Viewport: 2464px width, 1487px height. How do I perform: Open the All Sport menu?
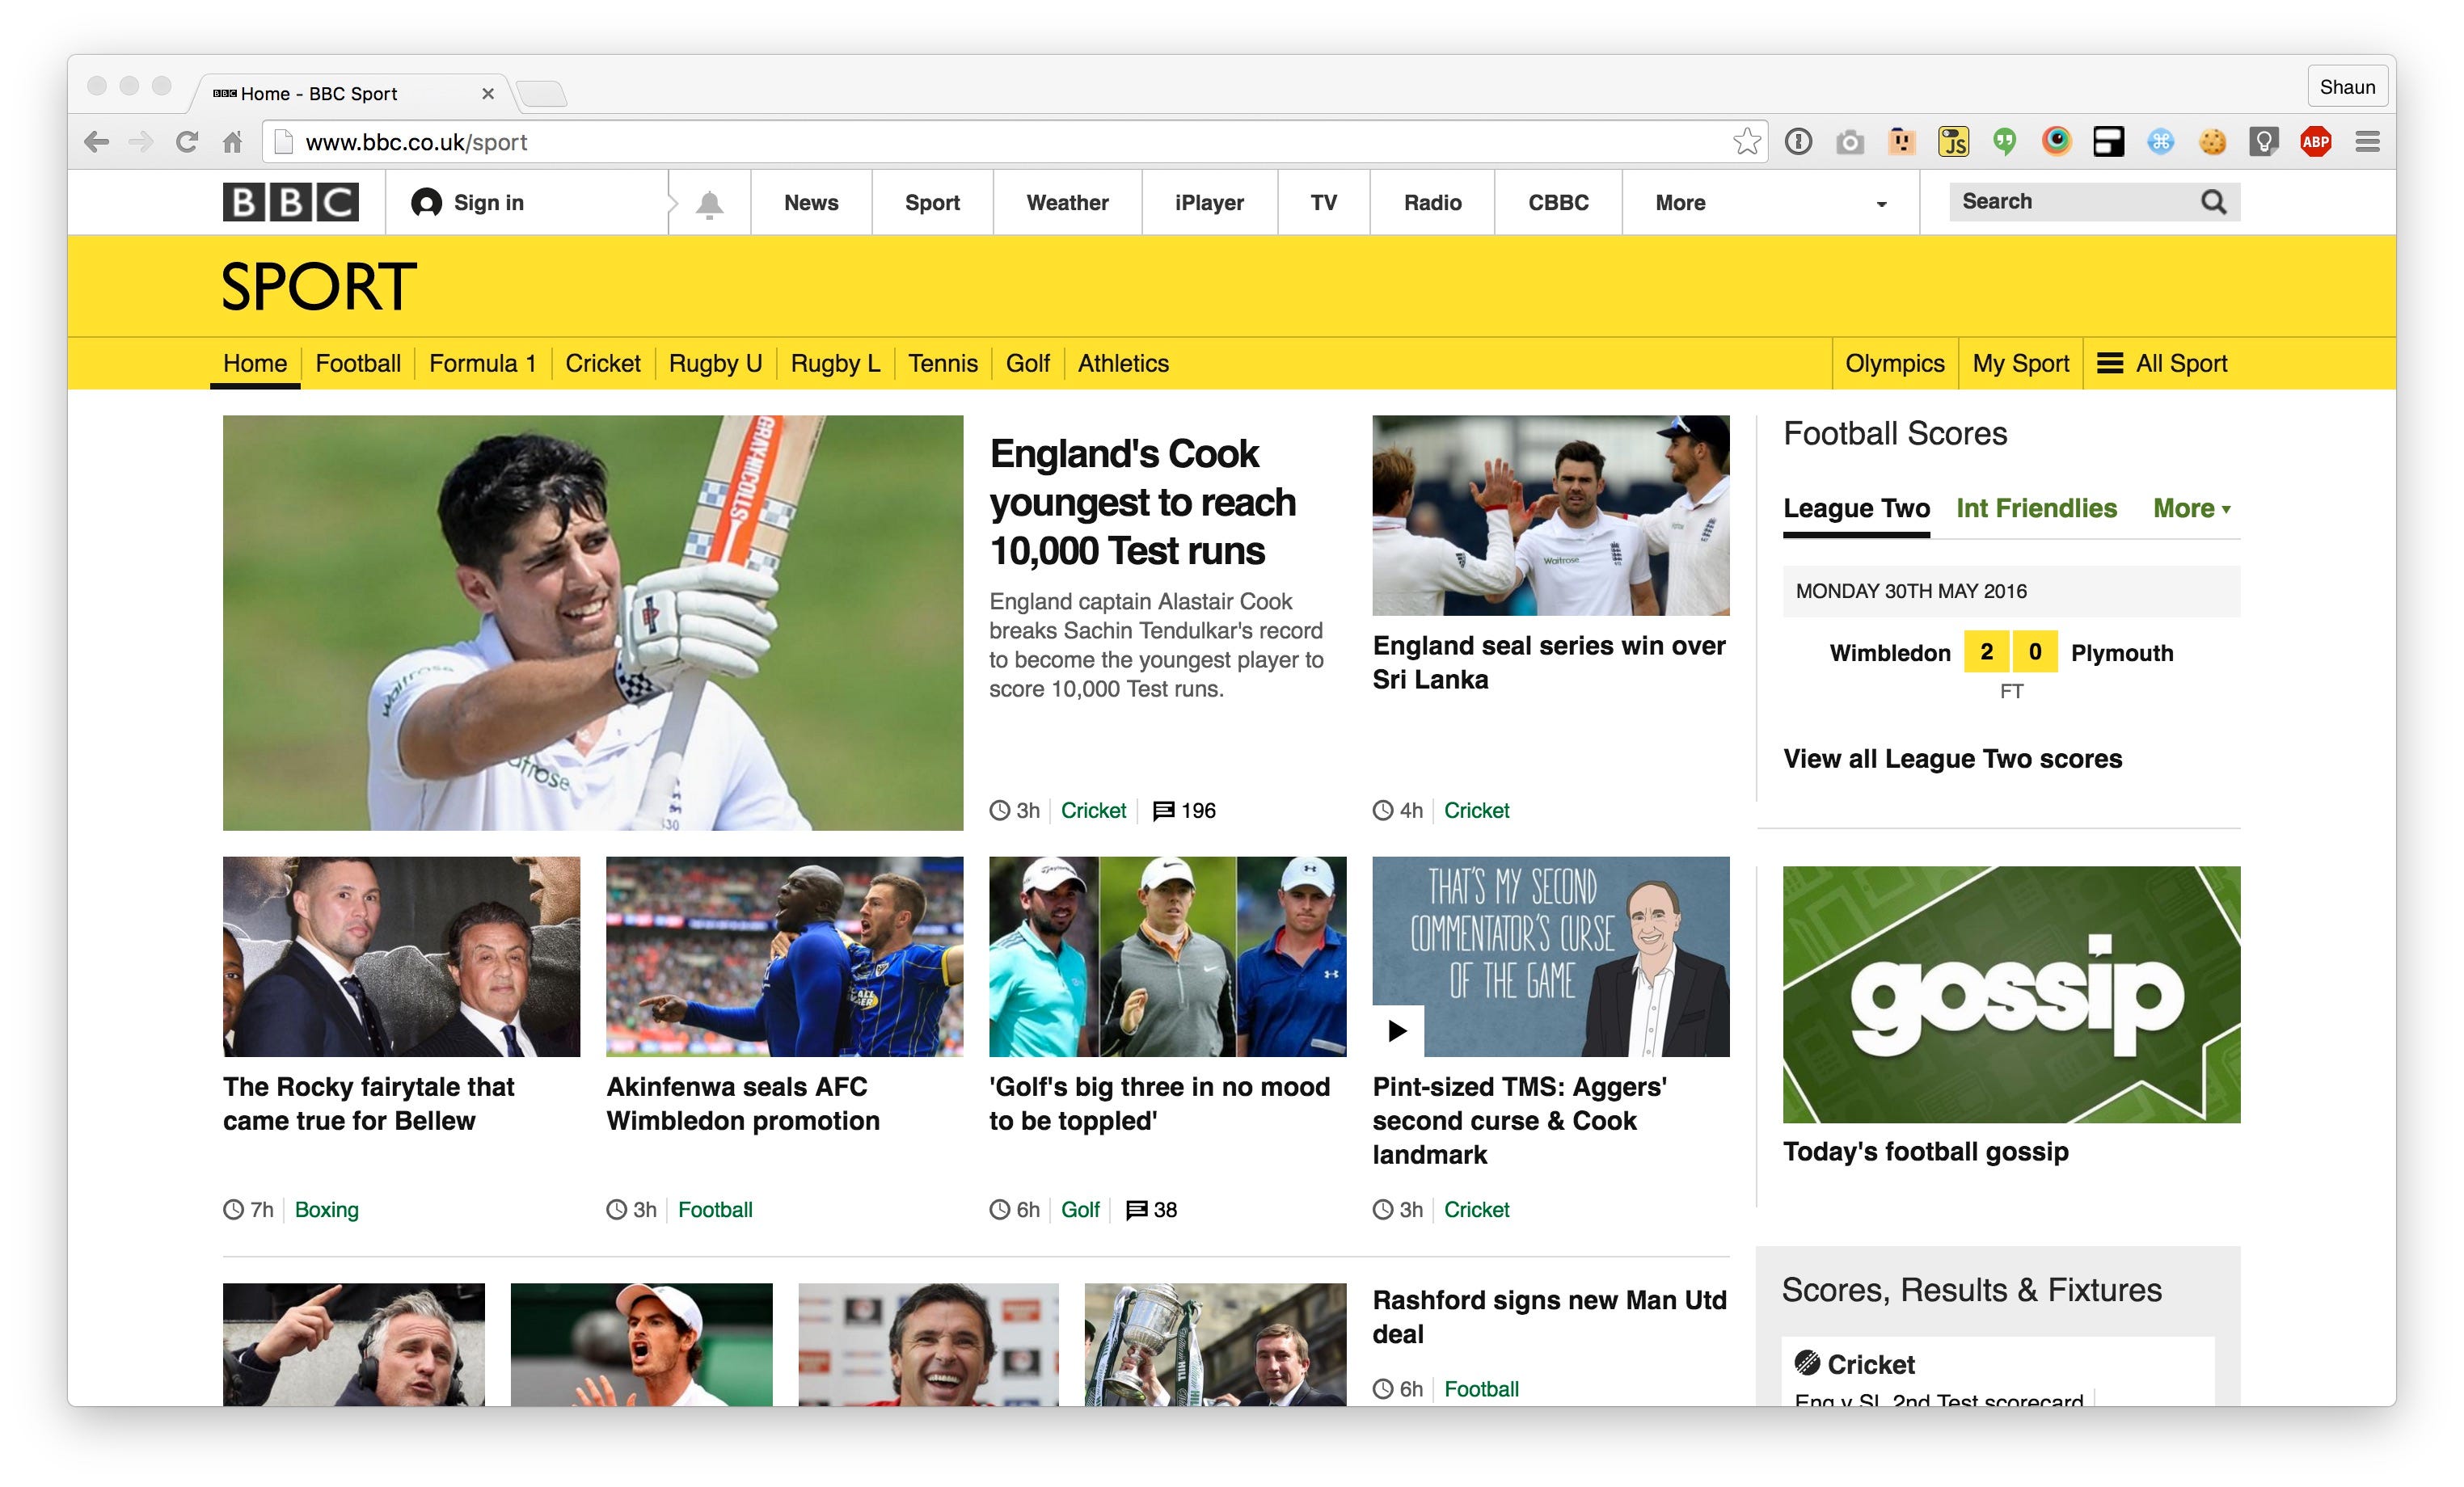click(2162, 363)
